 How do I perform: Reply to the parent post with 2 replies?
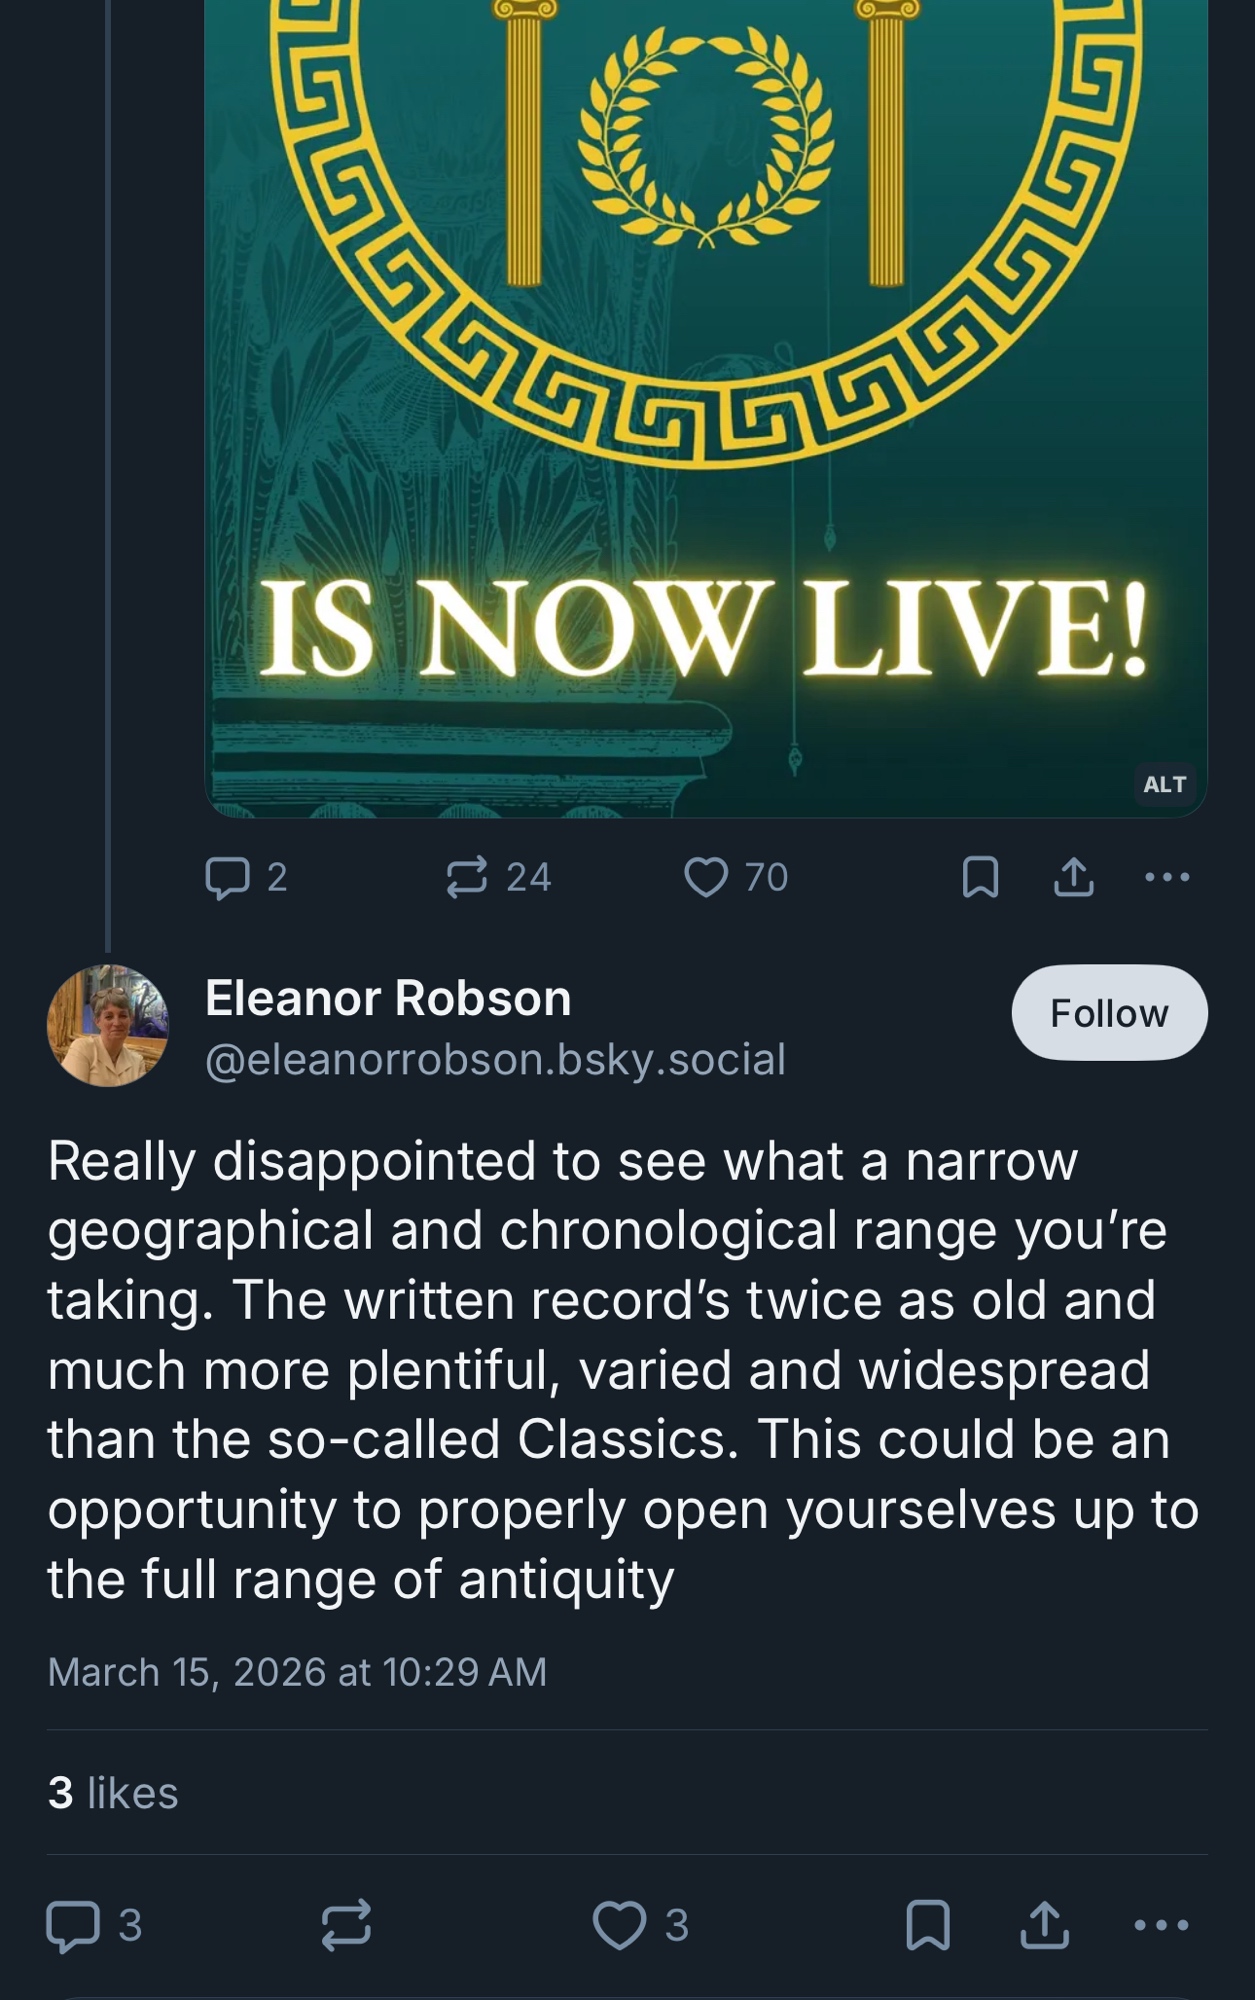point(228,878)
